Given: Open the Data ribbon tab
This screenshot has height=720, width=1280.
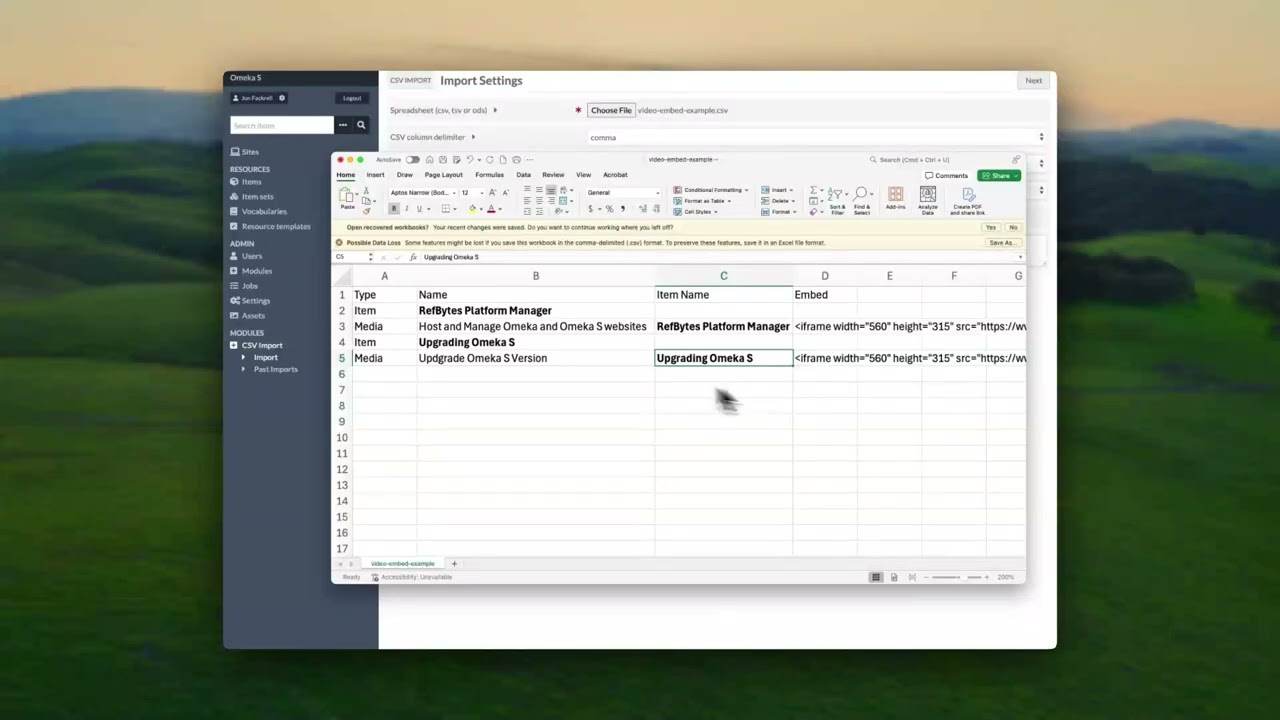Looking at the screenshot, I should click(x=523, y=175).
